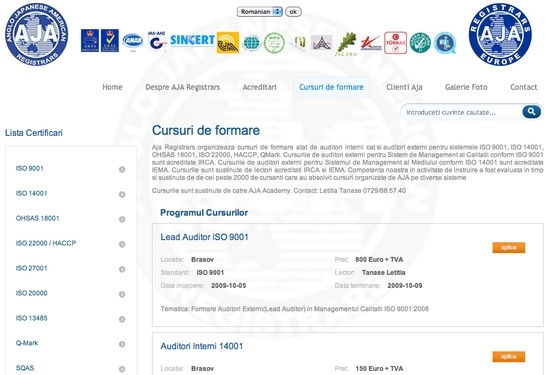550x375 pixels.
Task: Click aplica for Auditori Interni 14001
Action: point(509,357)
